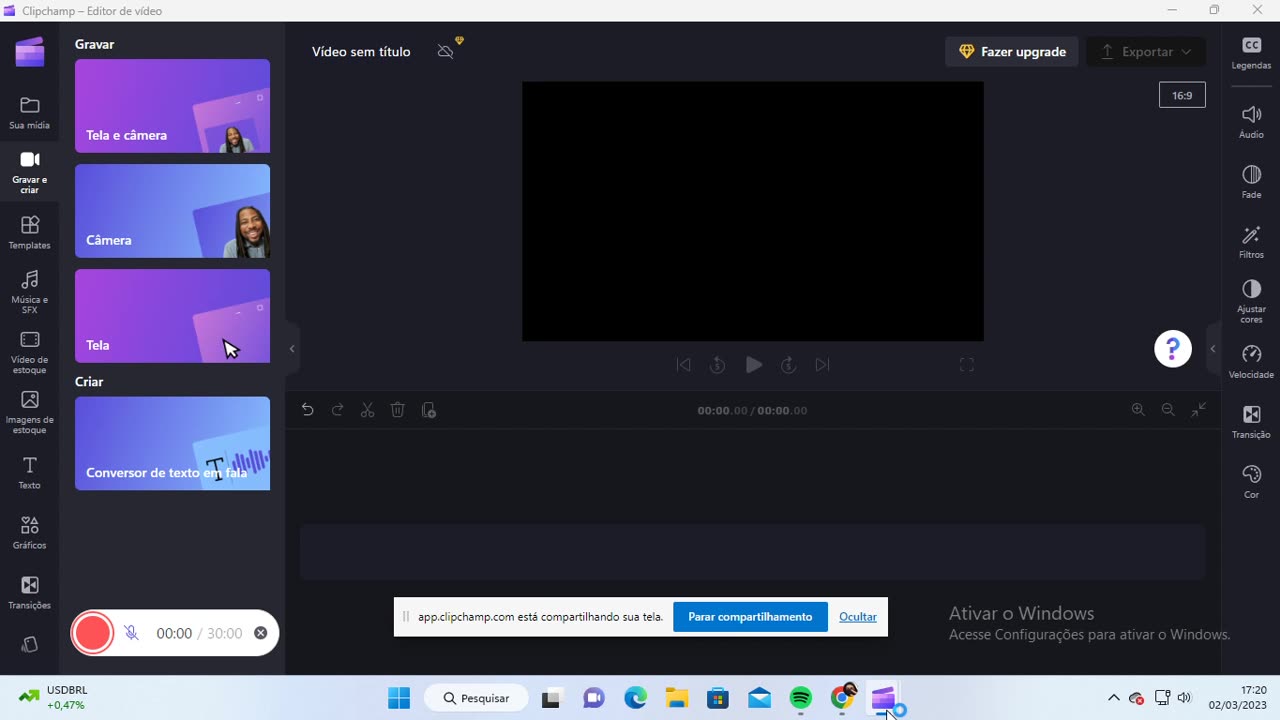The width and height of the screenshot is (1280, 720).
Task: Rename the Vídeo sem título project
Action: coord(361,52)
